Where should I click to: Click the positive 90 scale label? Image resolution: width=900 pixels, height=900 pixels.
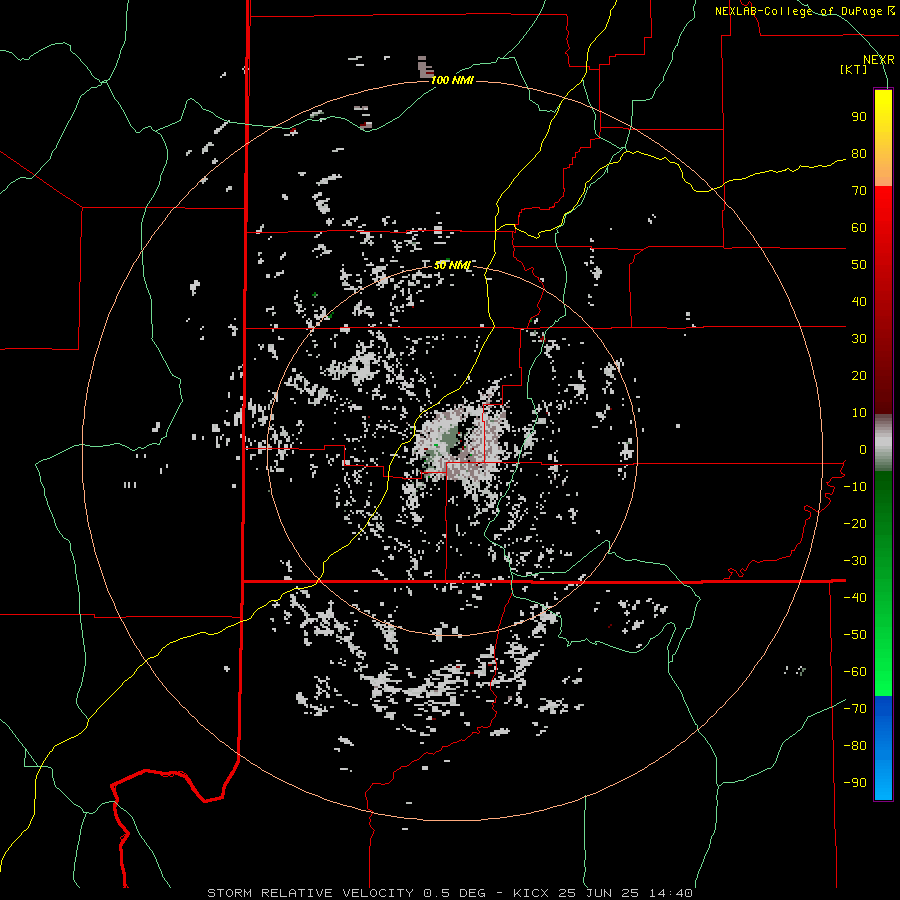pyautogui.click(x=859, y=117)
